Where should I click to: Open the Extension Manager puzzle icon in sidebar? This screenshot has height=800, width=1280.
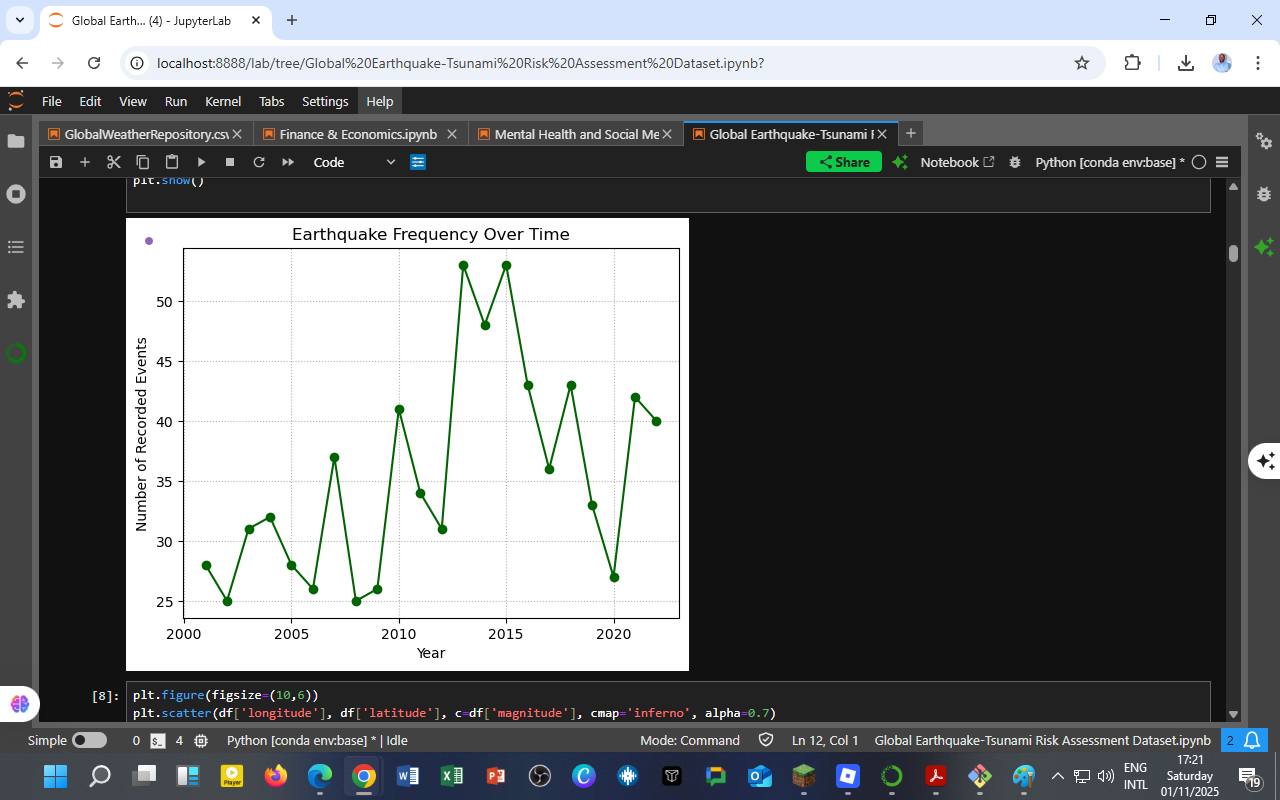(16, 300)
